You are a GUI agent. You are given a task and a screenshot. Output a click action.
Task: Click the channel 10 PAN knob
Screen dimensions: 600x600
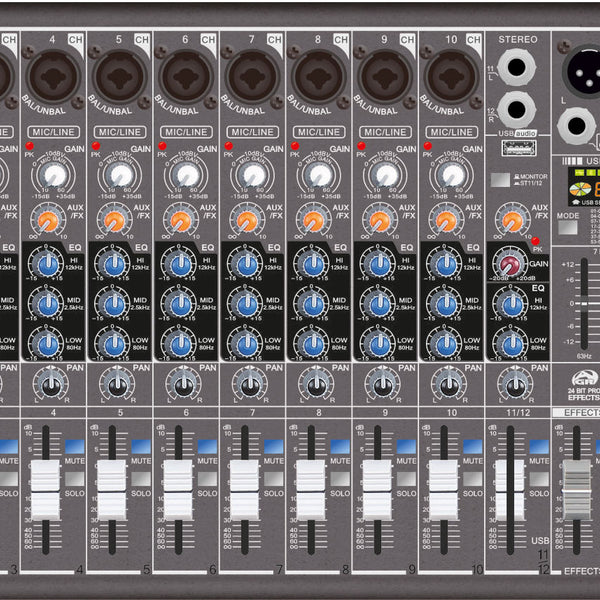[x=449, y=385]
